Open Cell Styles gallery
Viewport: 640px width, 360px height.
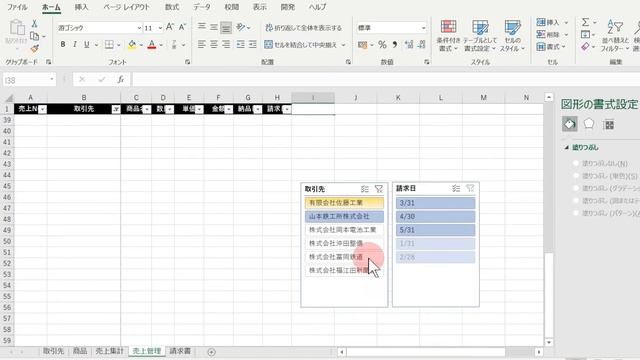coord(512,36)
